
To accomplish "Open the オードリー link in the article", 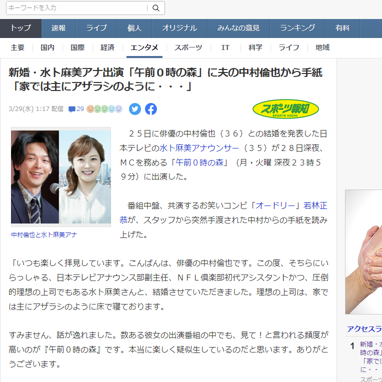I will click(276, 205).
